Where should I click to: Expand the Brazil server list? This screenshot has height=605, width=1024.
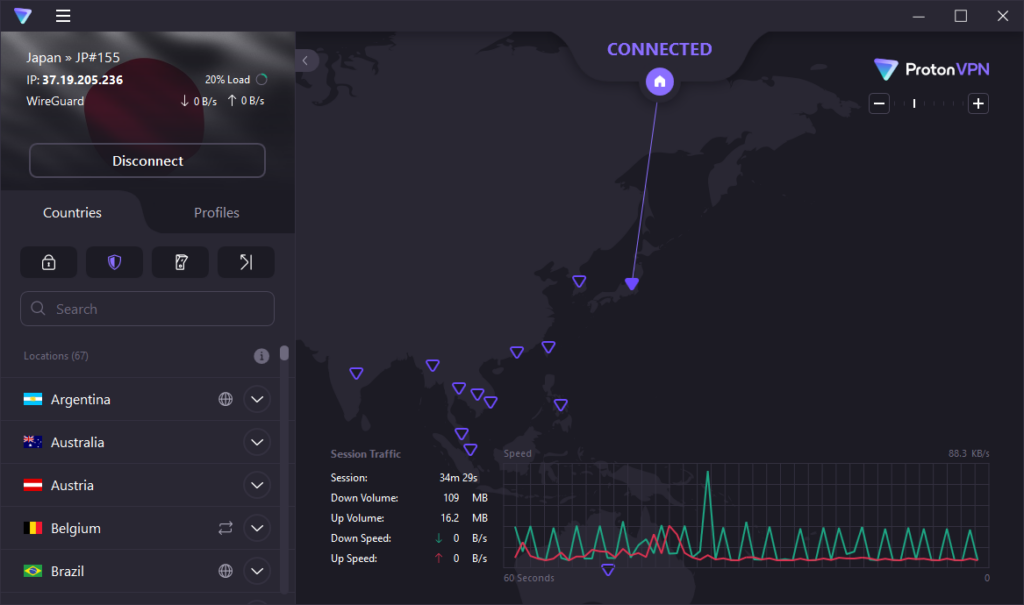pos(257,571)
